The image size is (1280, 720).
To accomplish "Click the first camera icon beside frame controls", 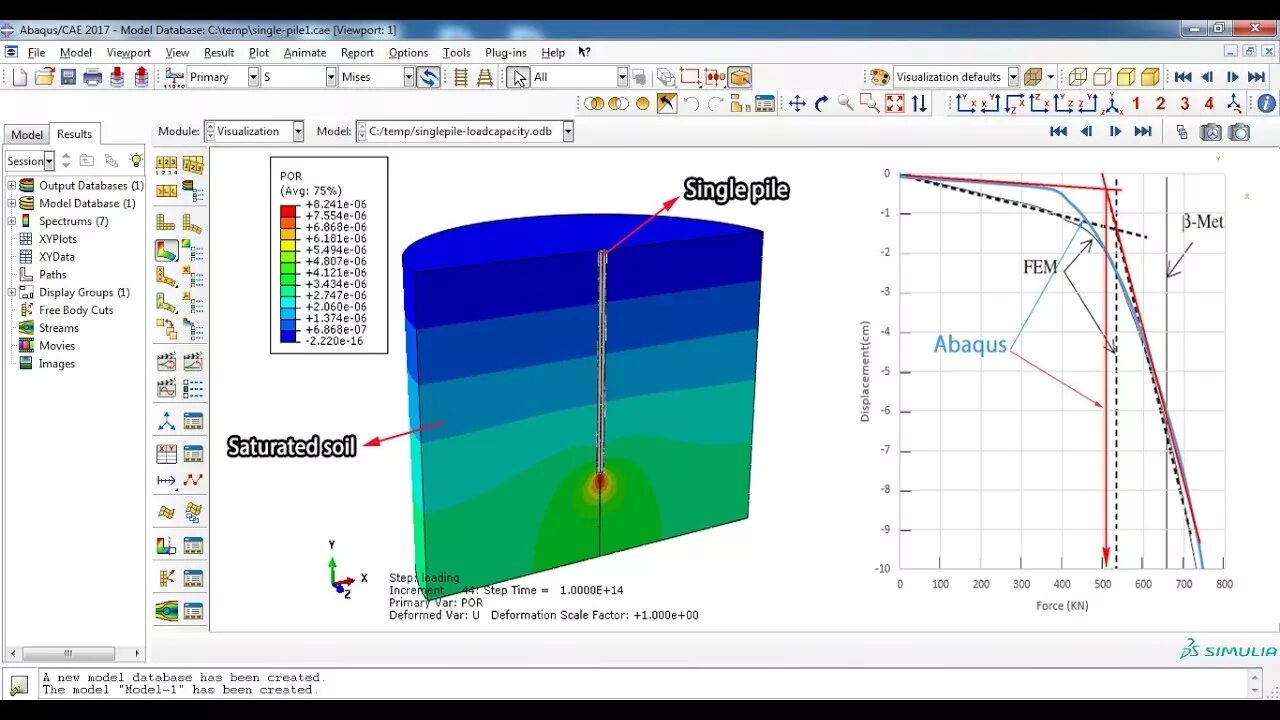I will point(1211,132).
